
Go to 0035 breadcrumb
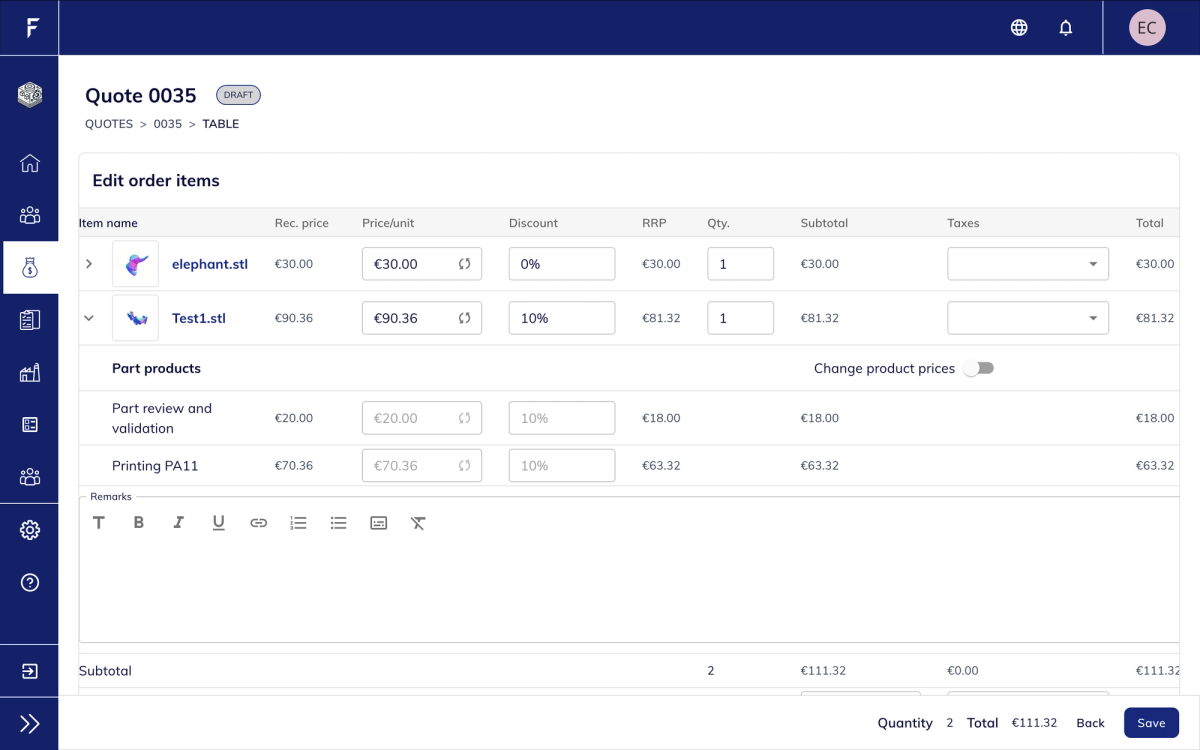click(167, 124)
